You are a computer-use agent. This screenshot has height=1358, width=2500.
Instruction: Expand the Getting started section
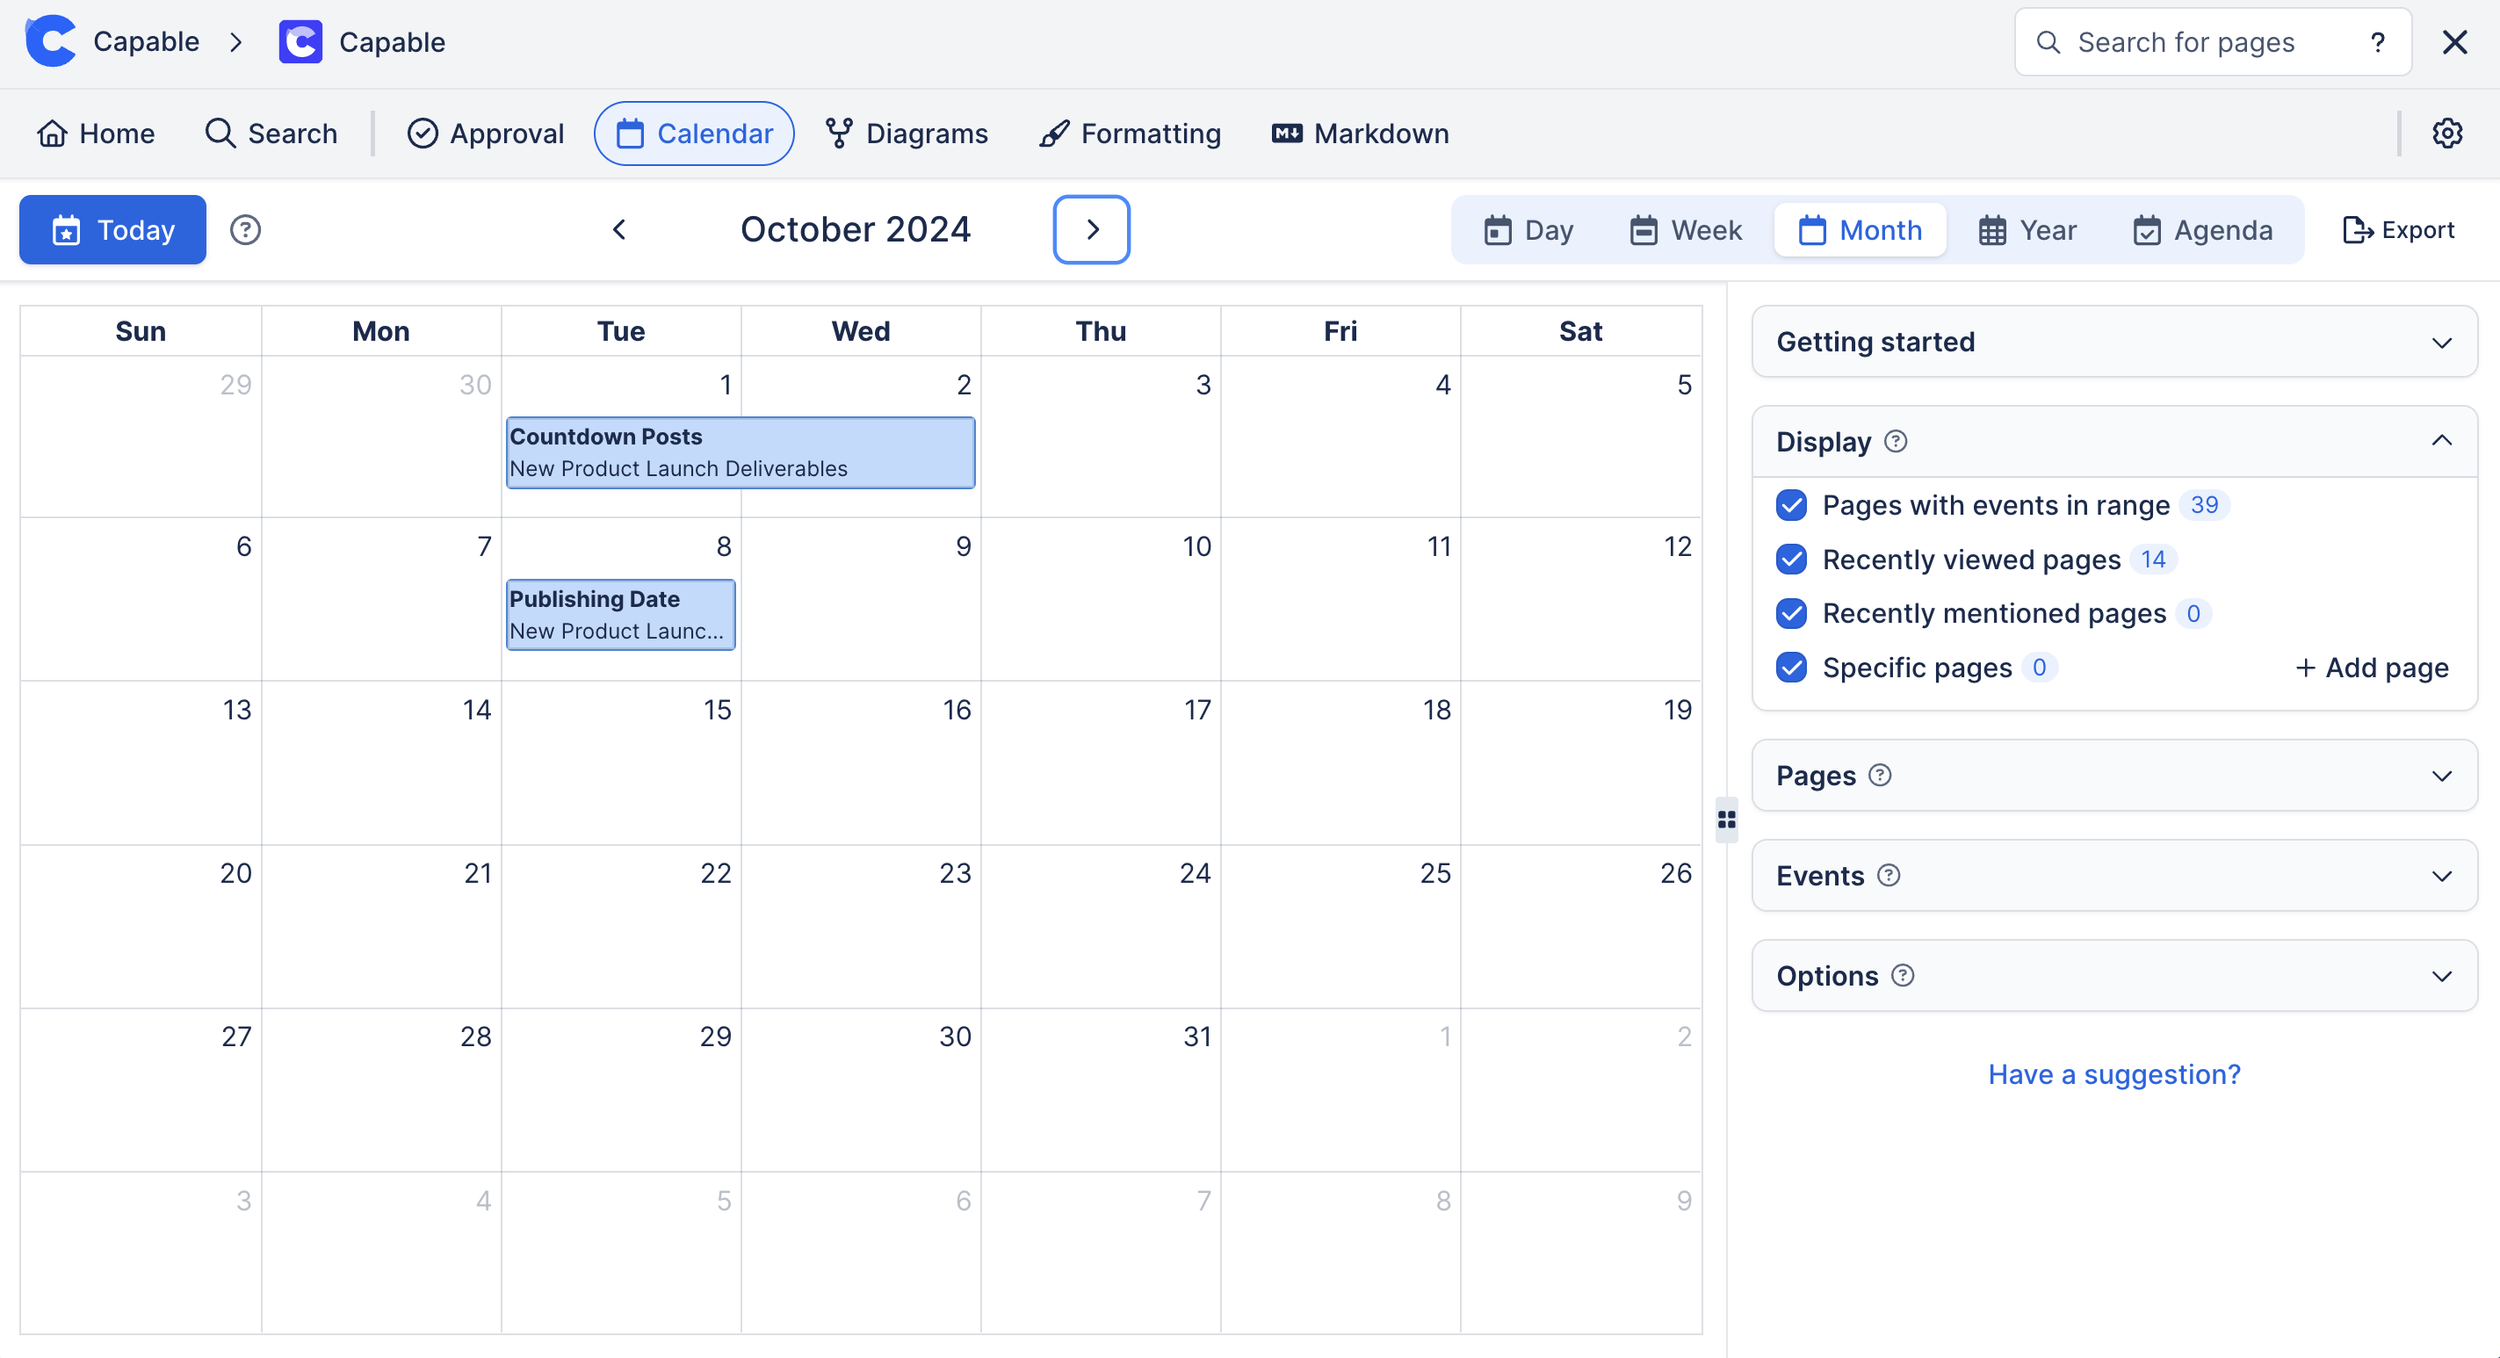coord(2115,342)
